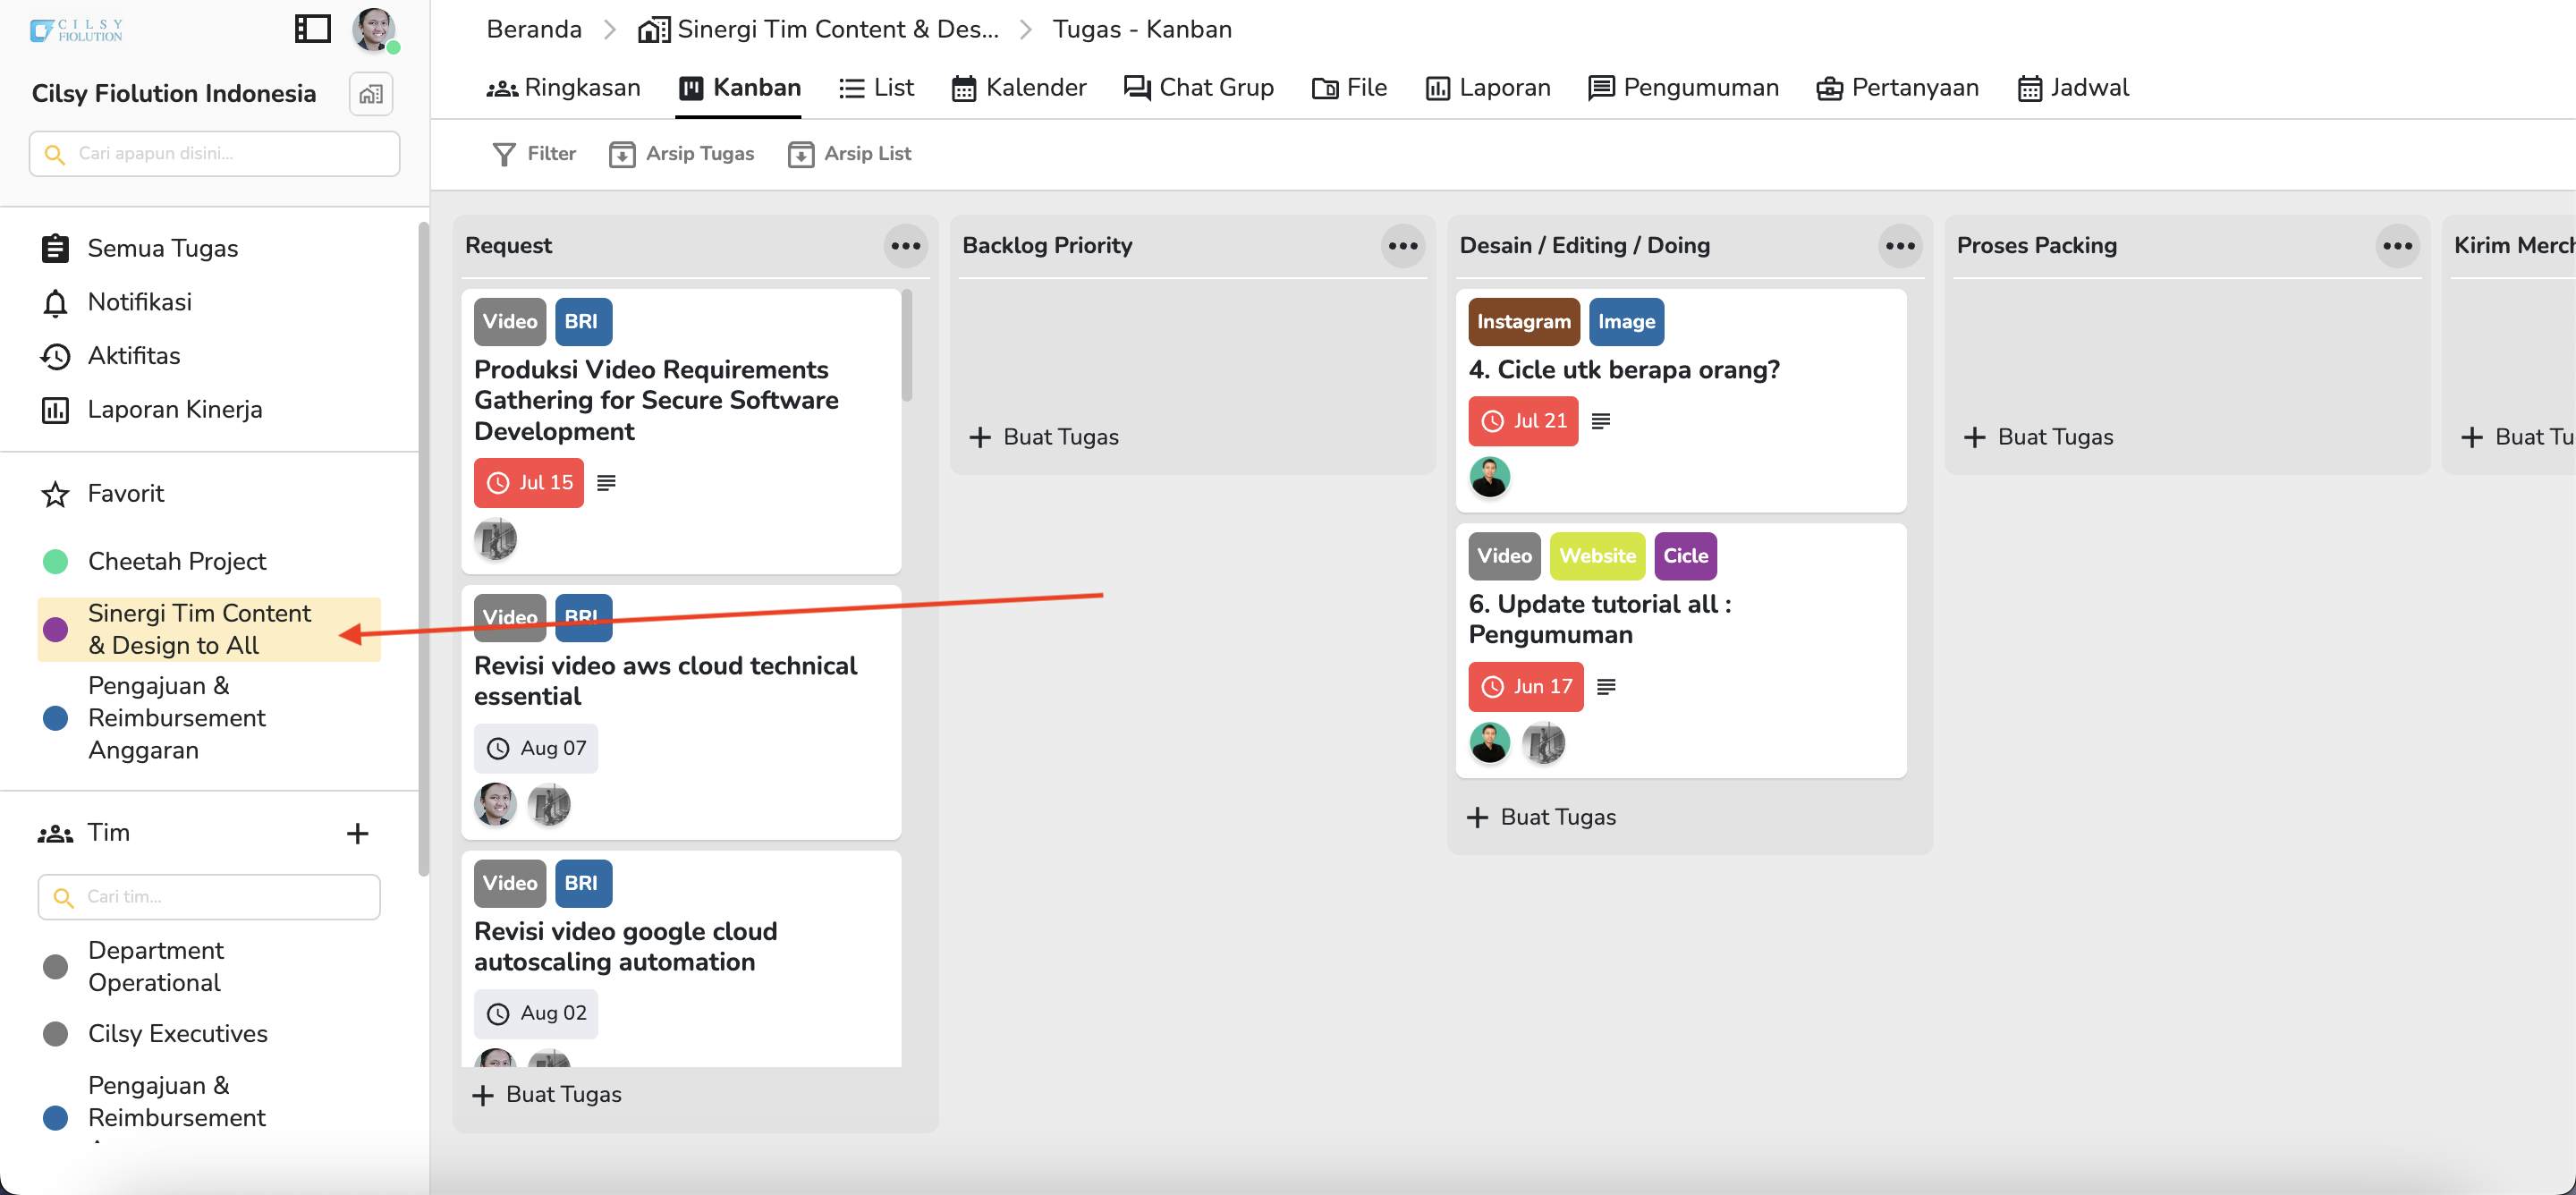Screen dimensions: 2576x1195
Task: Open Aktifitas history item
Action: 133,356
